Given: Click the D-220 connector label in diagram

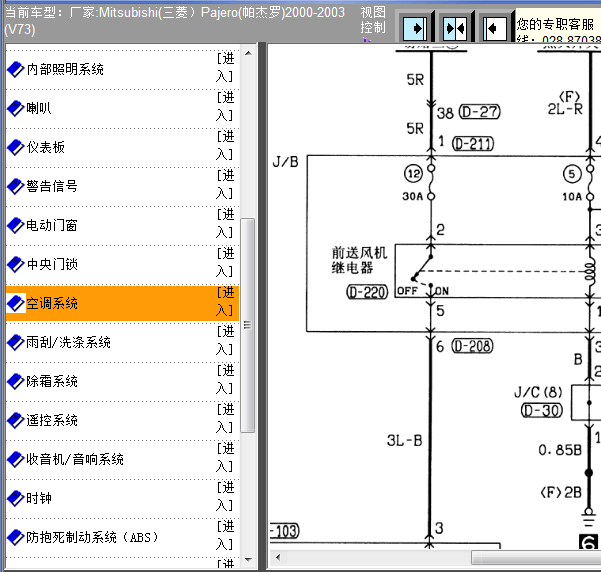Looking at the screenshot, I should (x=367, y=293).
